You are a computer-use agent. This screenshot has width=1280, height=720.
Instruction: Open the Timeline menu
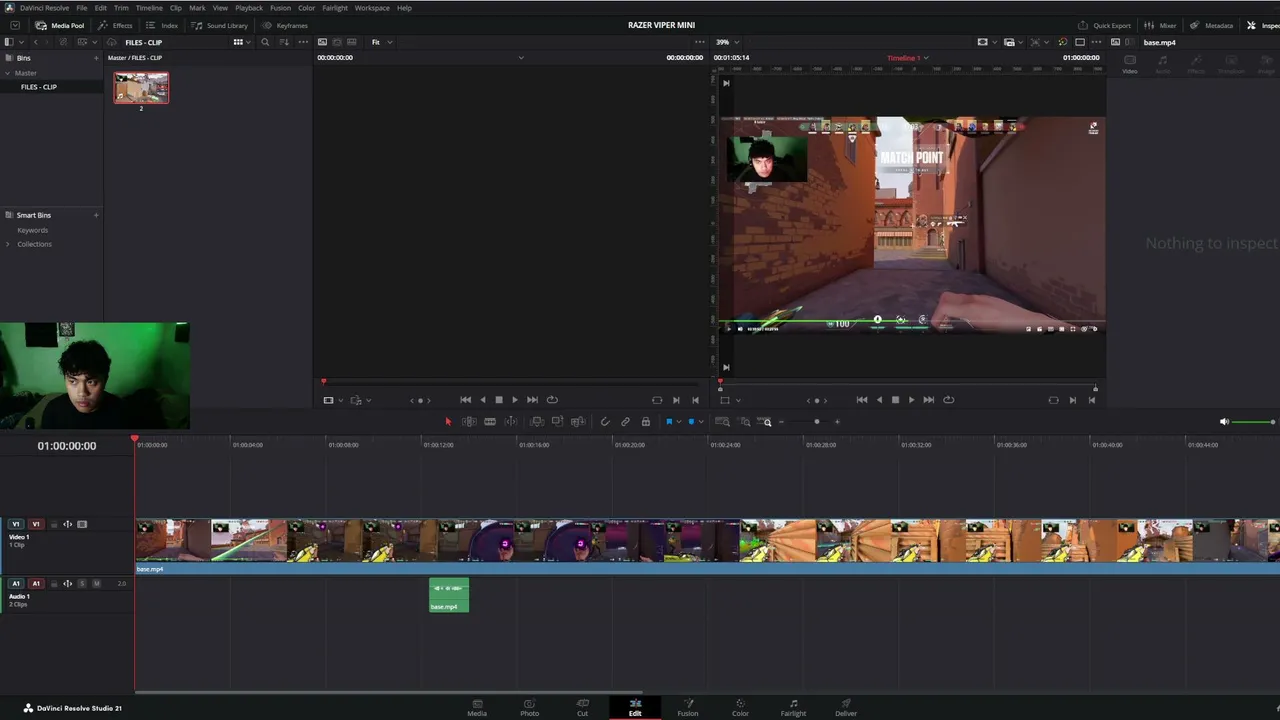tap(149, 8)
